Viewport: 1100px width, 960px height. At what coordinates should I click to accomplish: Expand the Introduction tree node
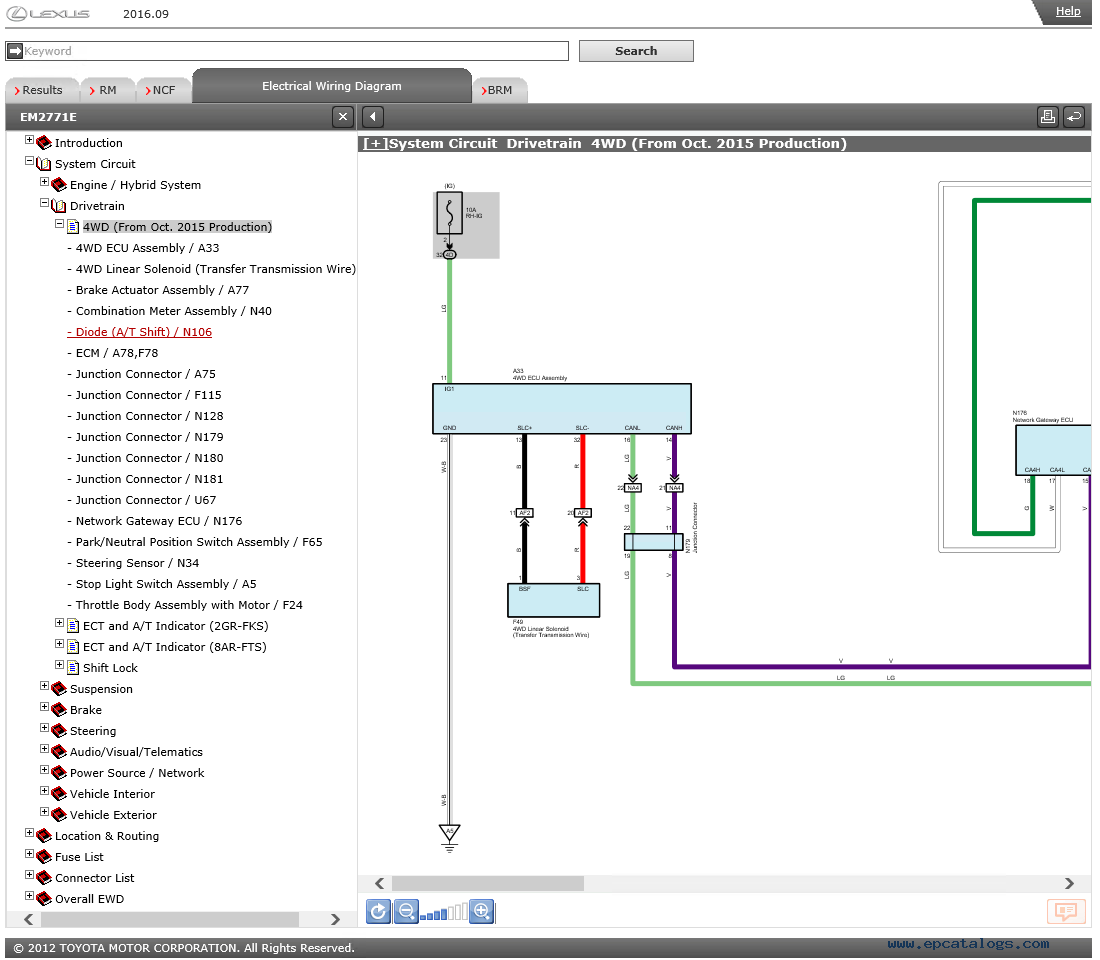[x=29, y=140]
